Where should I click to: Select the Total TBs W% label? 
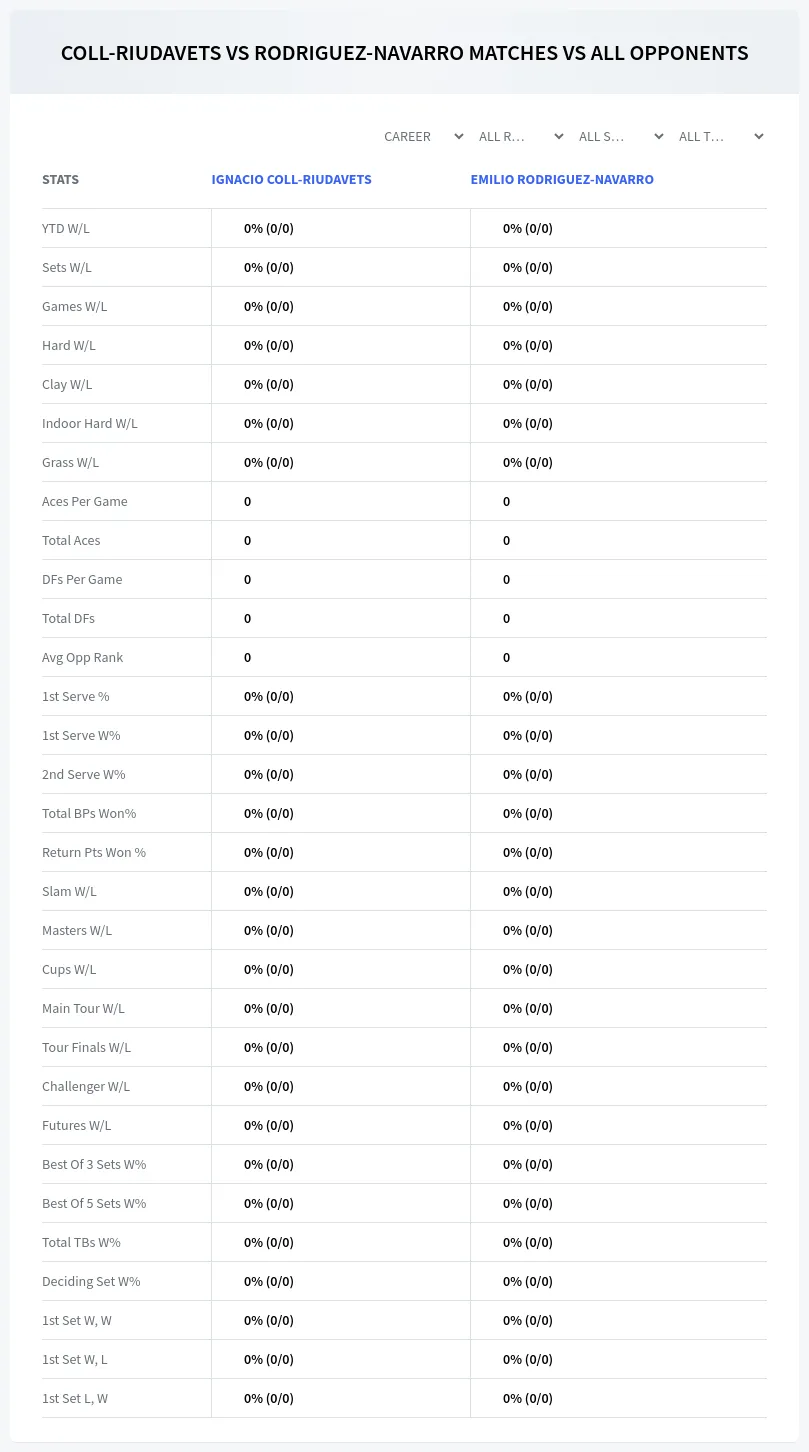81,1242
